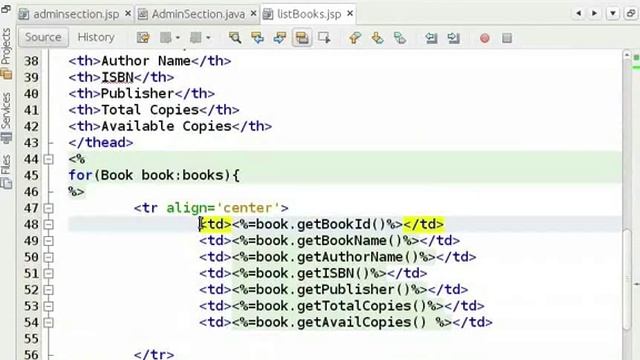Collapse code fold at line 47
The width and height of the screenshot is (640, 360).
click(x=49, y=208)
